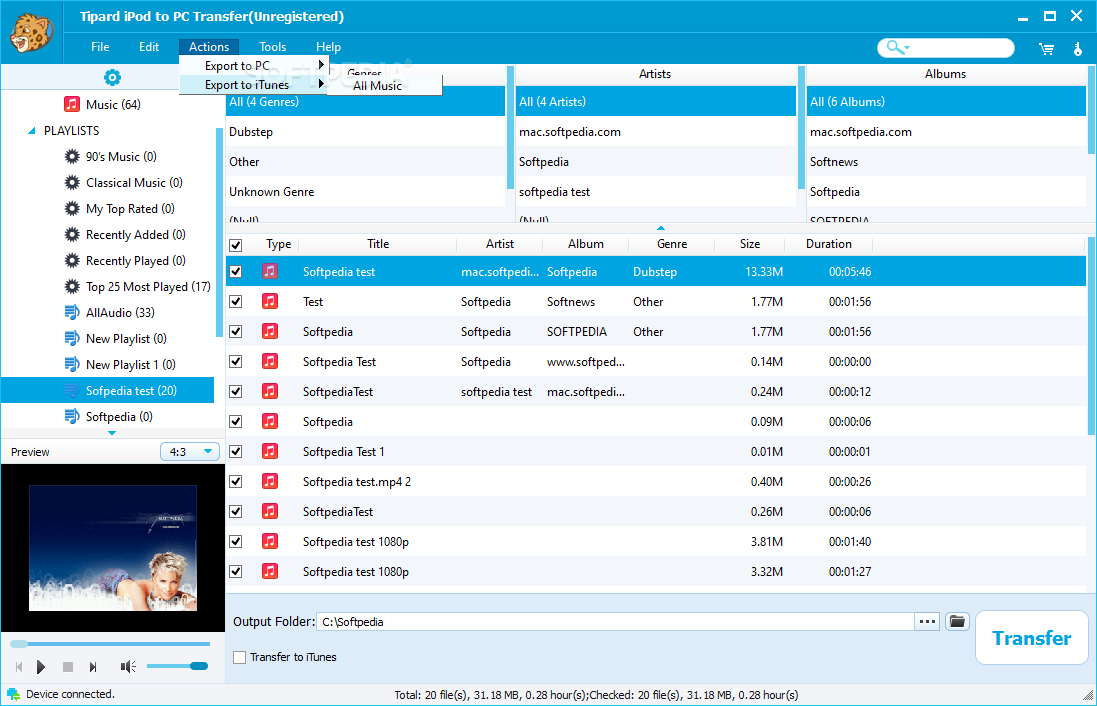Uncheck the Softpedia test Dubstep row checkbox
The height and width of the screenshot is (706, 1097).
(x=236, y=271)
